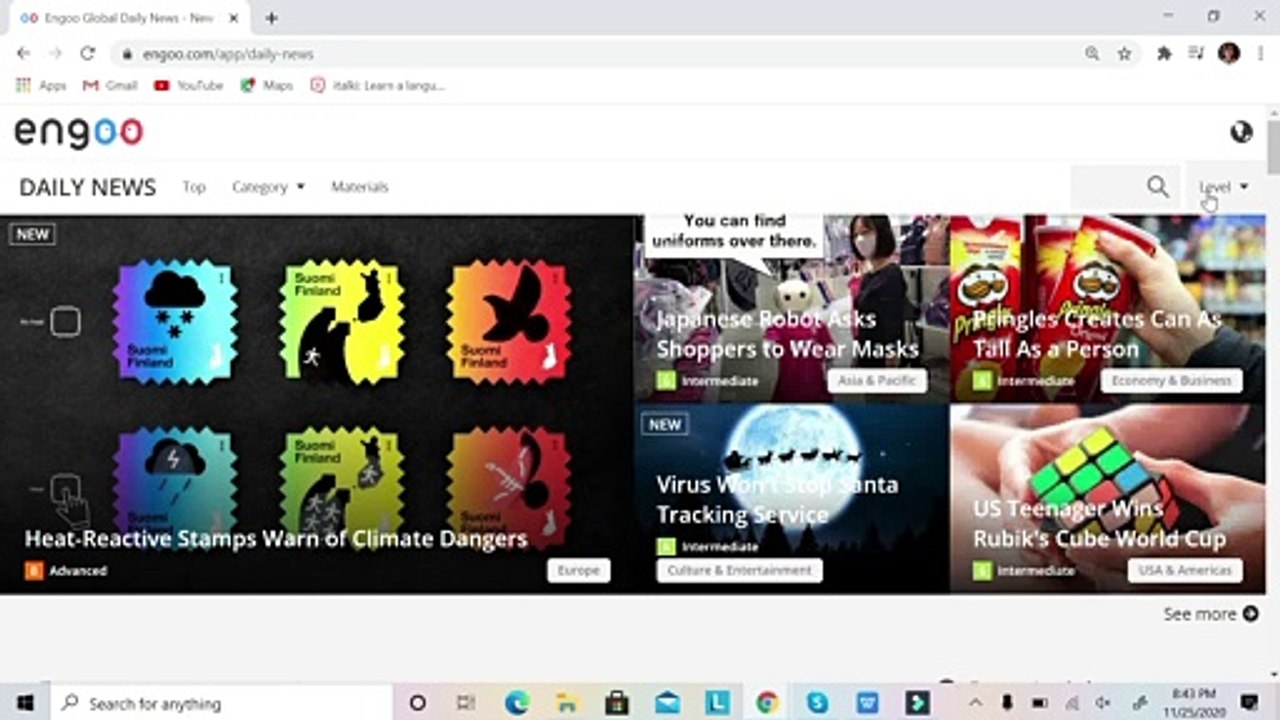Click the volume icon in system tray

(x=1104, y=703)
